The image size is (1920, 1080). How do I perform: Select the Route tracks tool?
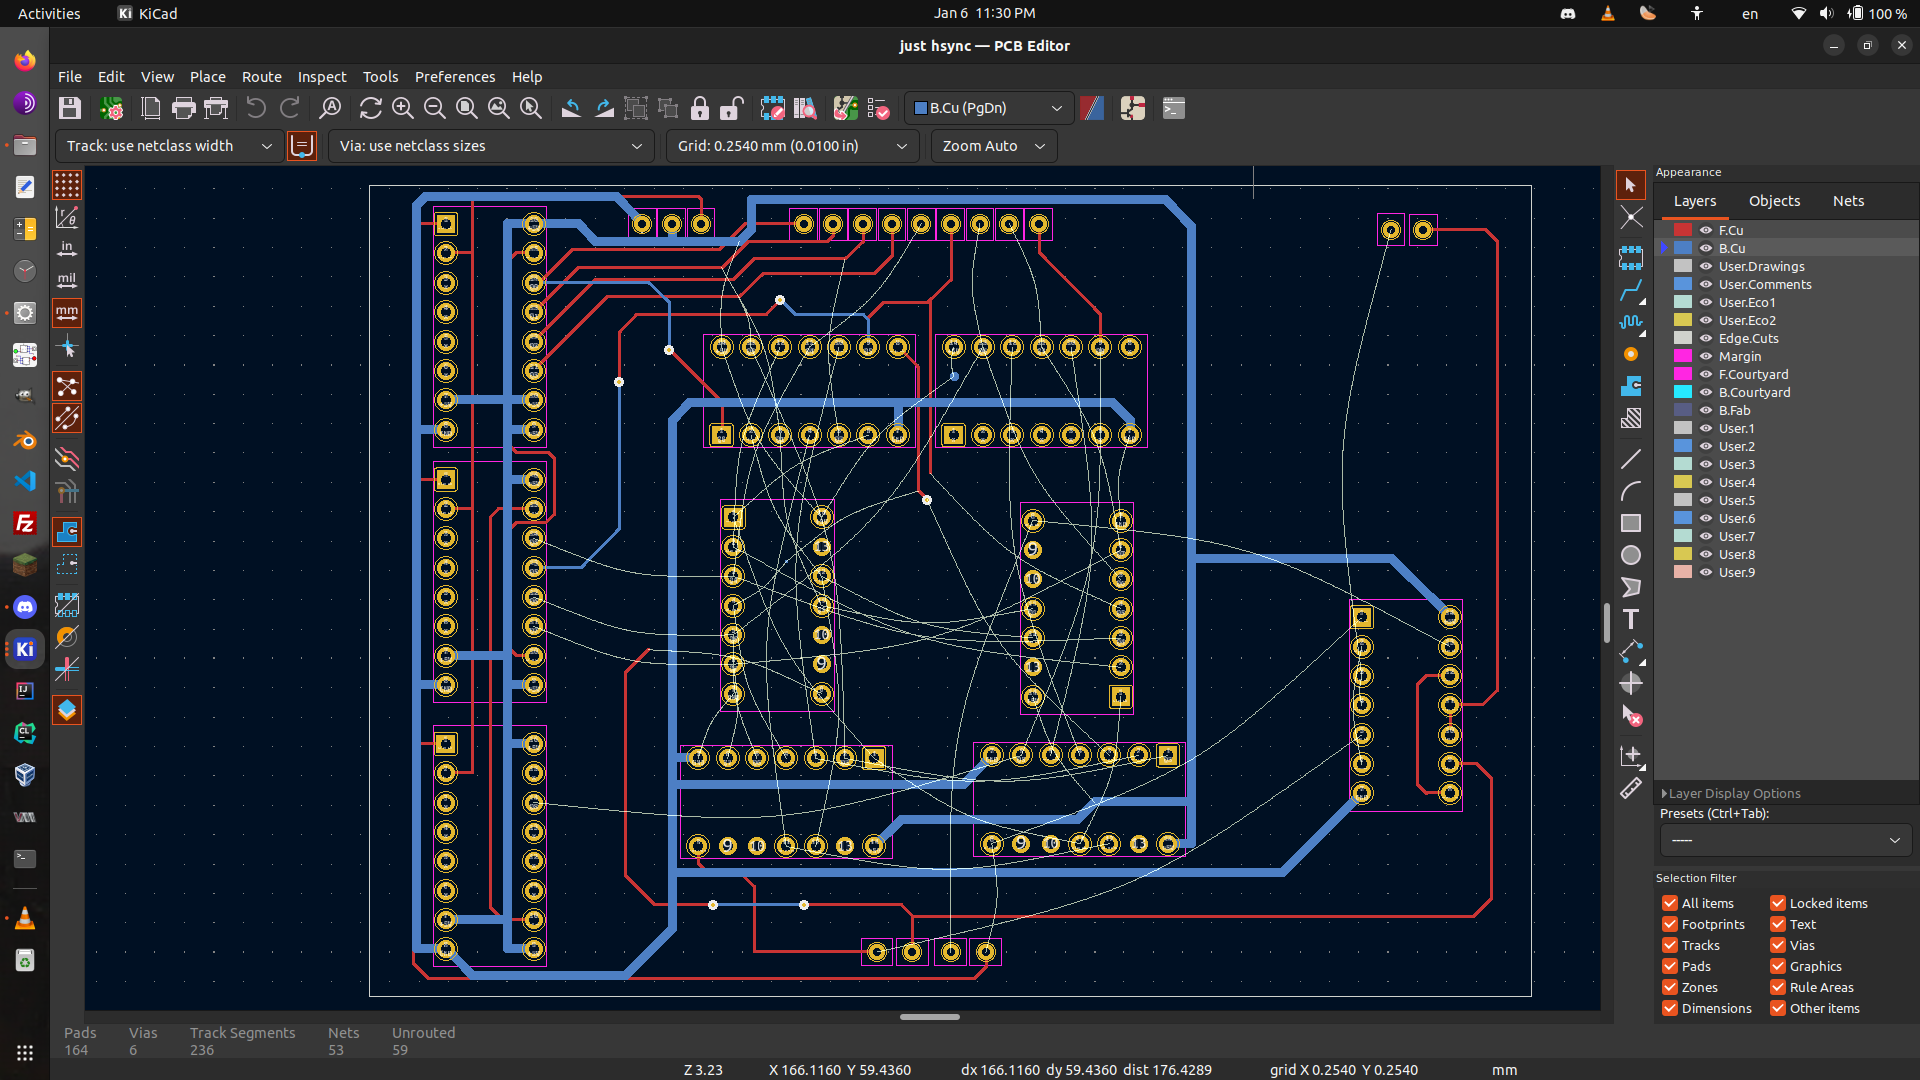coord(1631,291)
